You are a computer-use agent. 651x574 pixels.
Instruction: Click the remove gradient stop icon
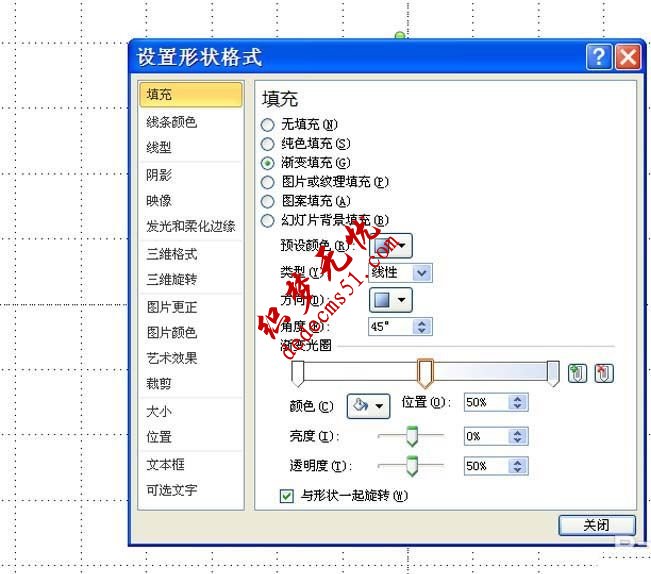[x=604, y=373]
